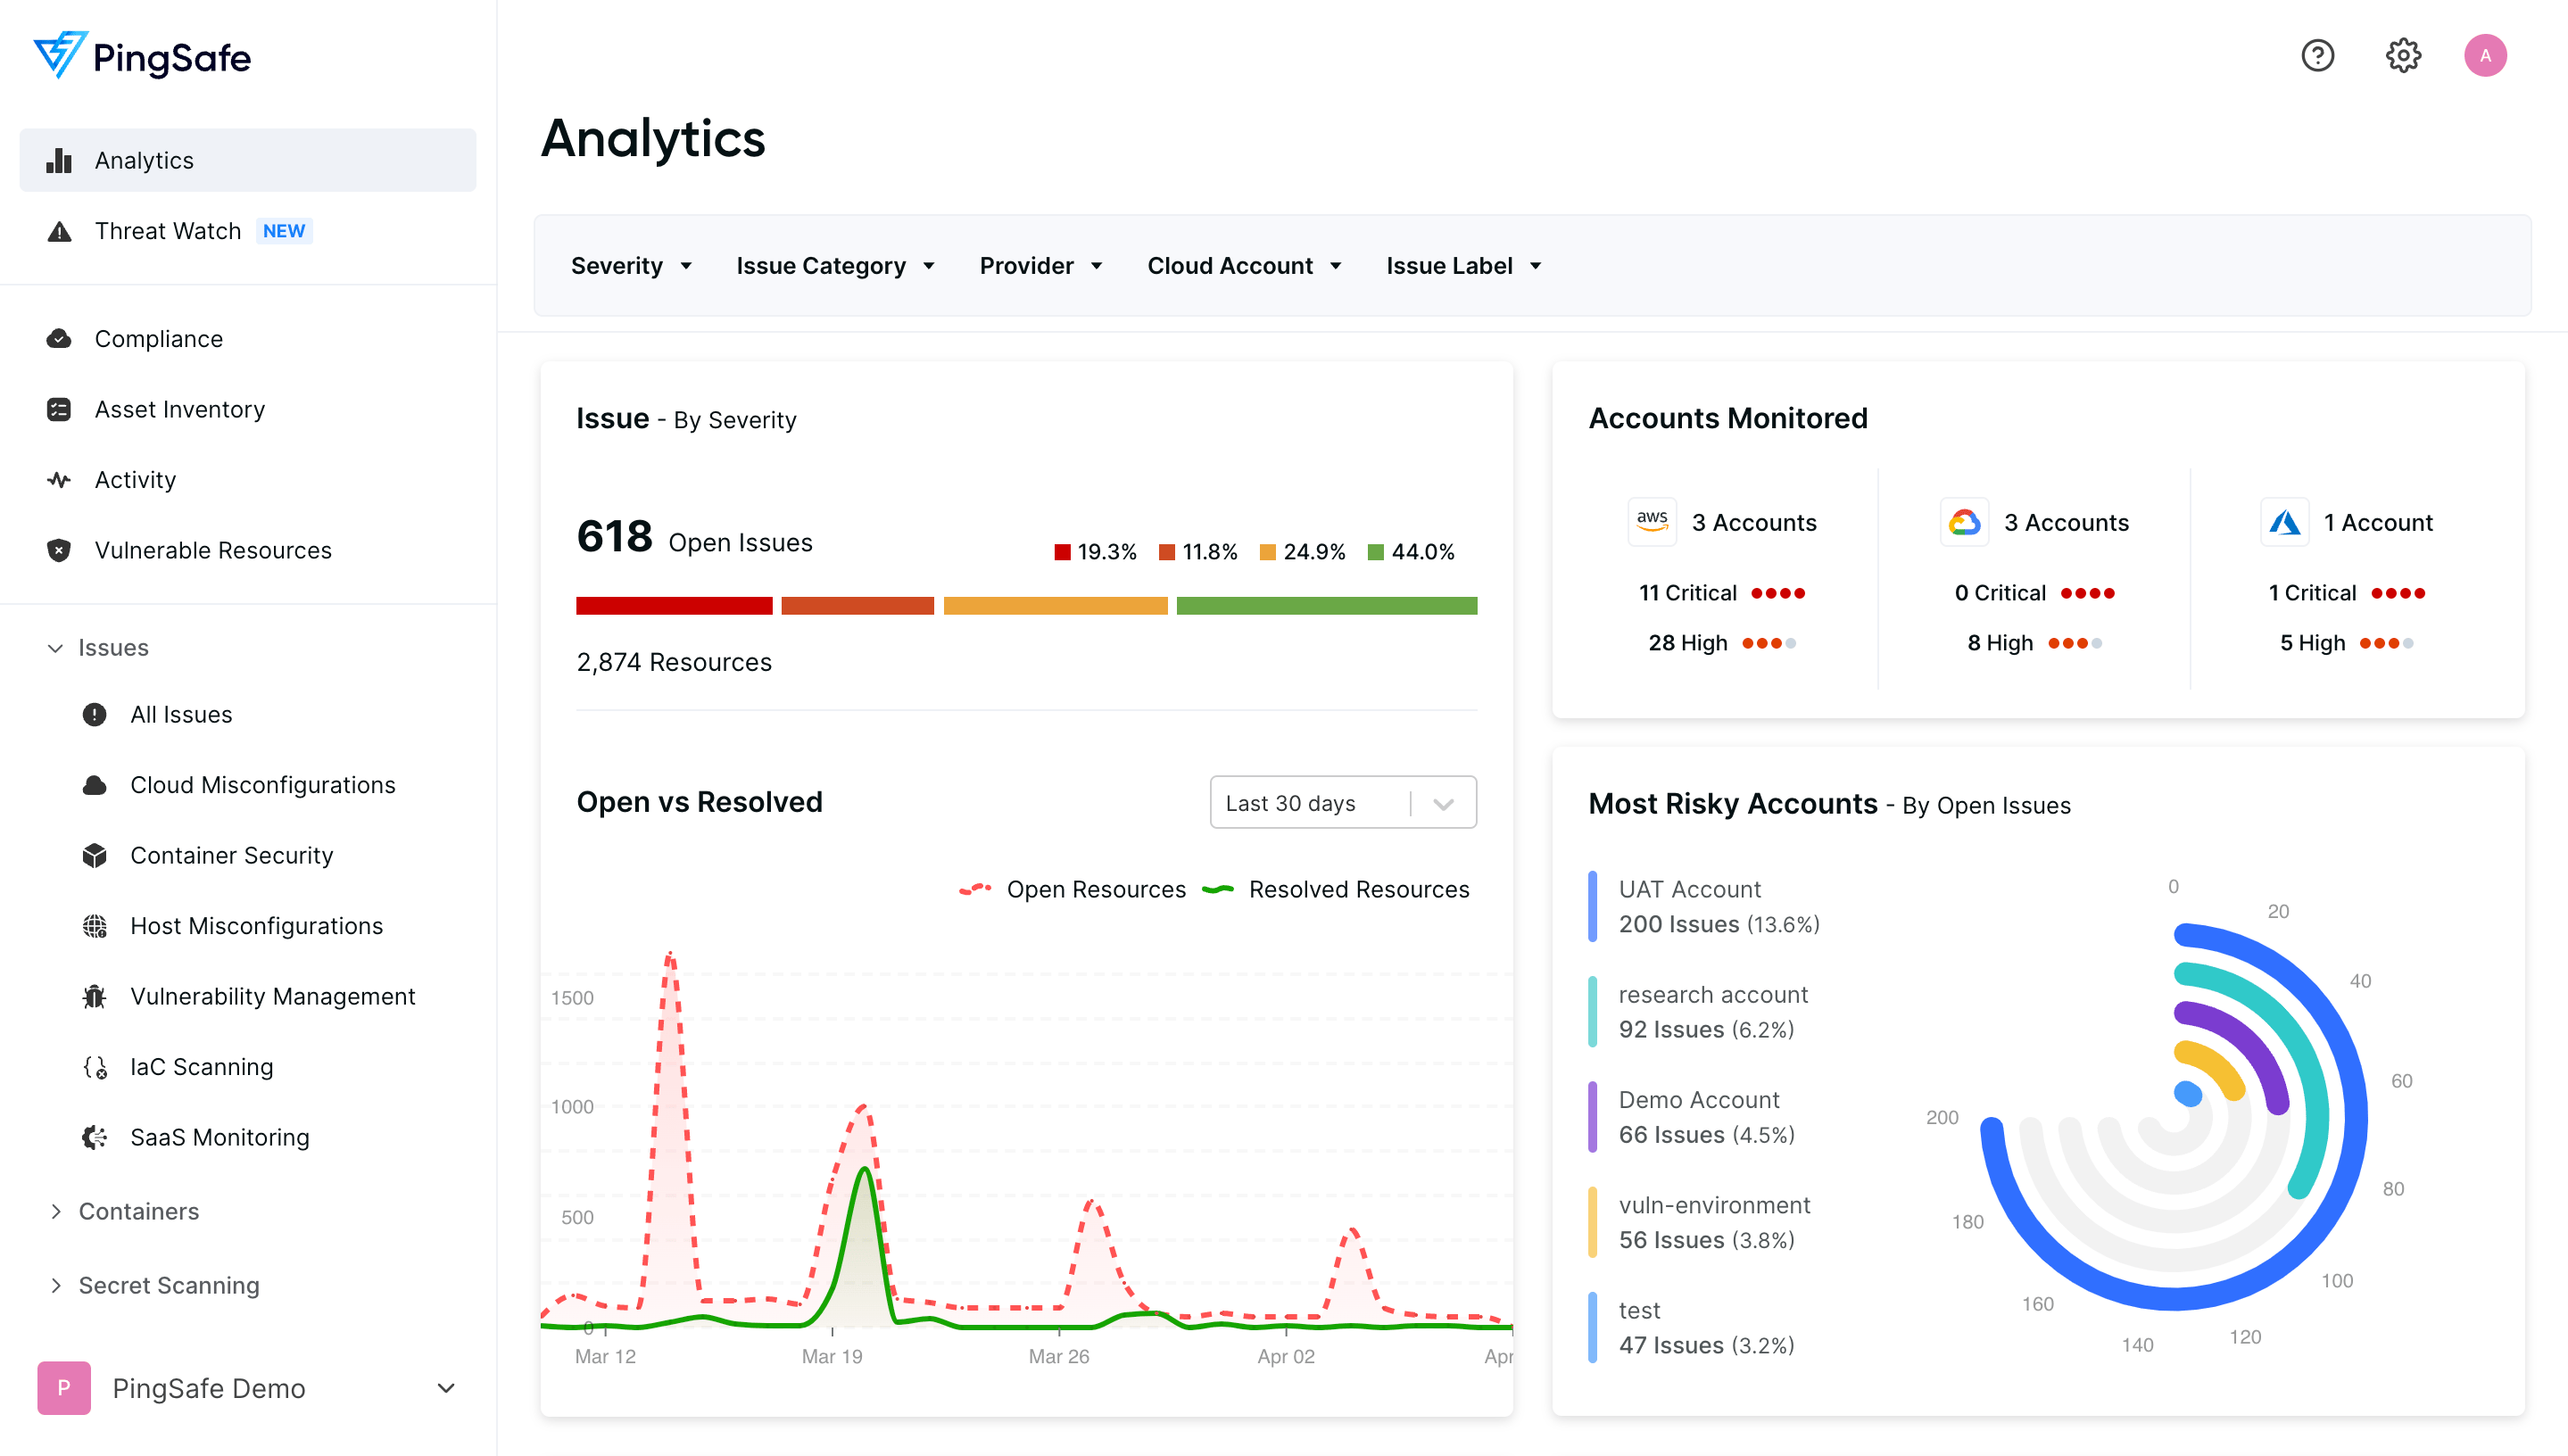Click the Container Security cube icon
Viewport: 2568px width, 1456px height.
tap(95, 855)
